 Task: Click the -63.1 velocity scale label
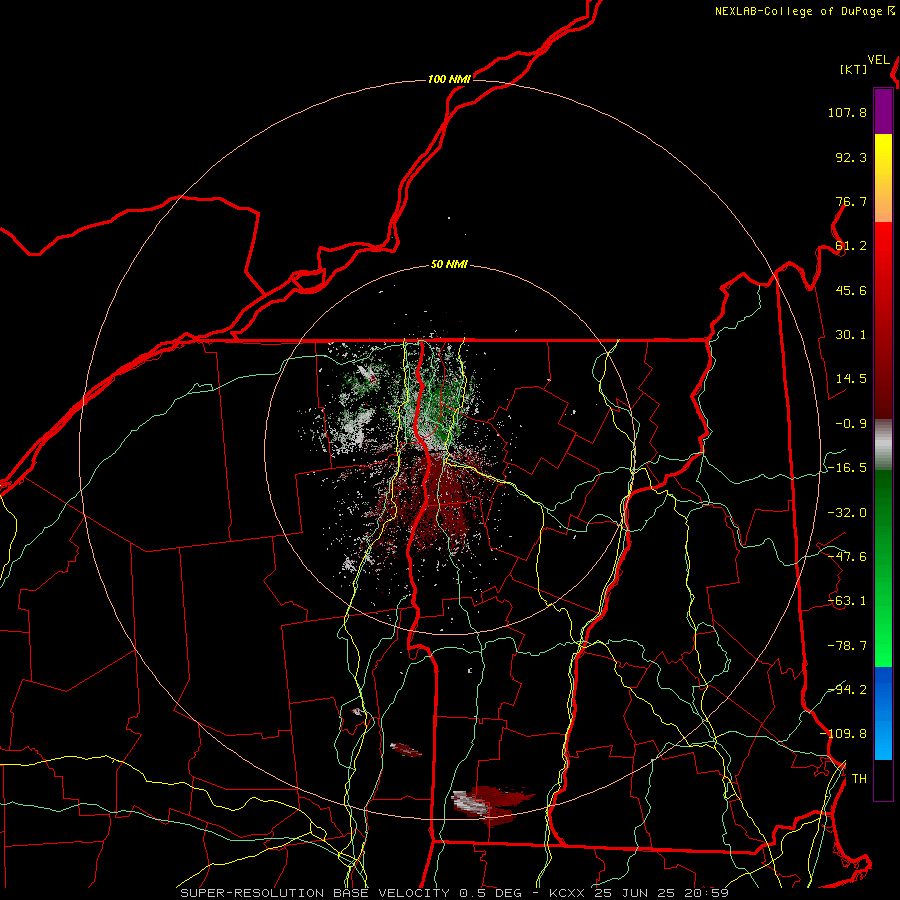pyautogui.click(x=847, y=601)
